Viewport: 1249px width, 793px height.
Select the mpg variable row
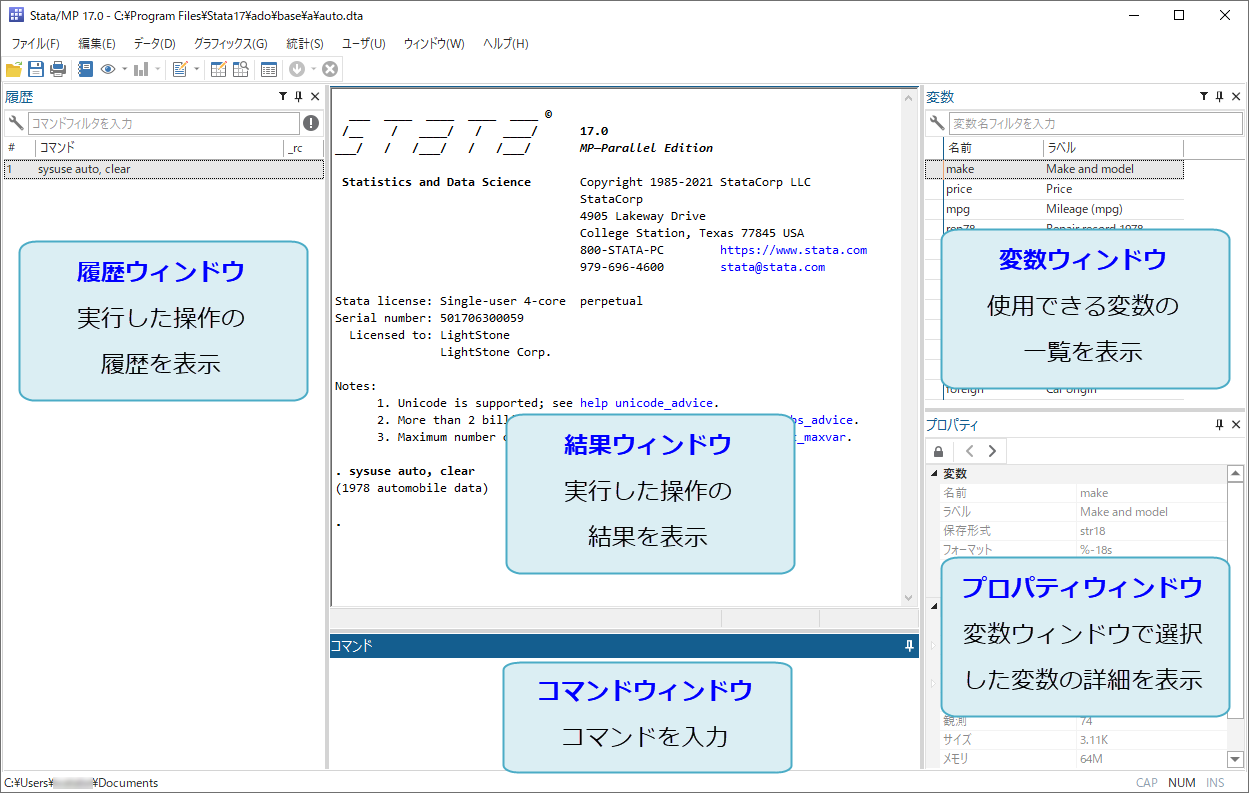[1054, 209]
